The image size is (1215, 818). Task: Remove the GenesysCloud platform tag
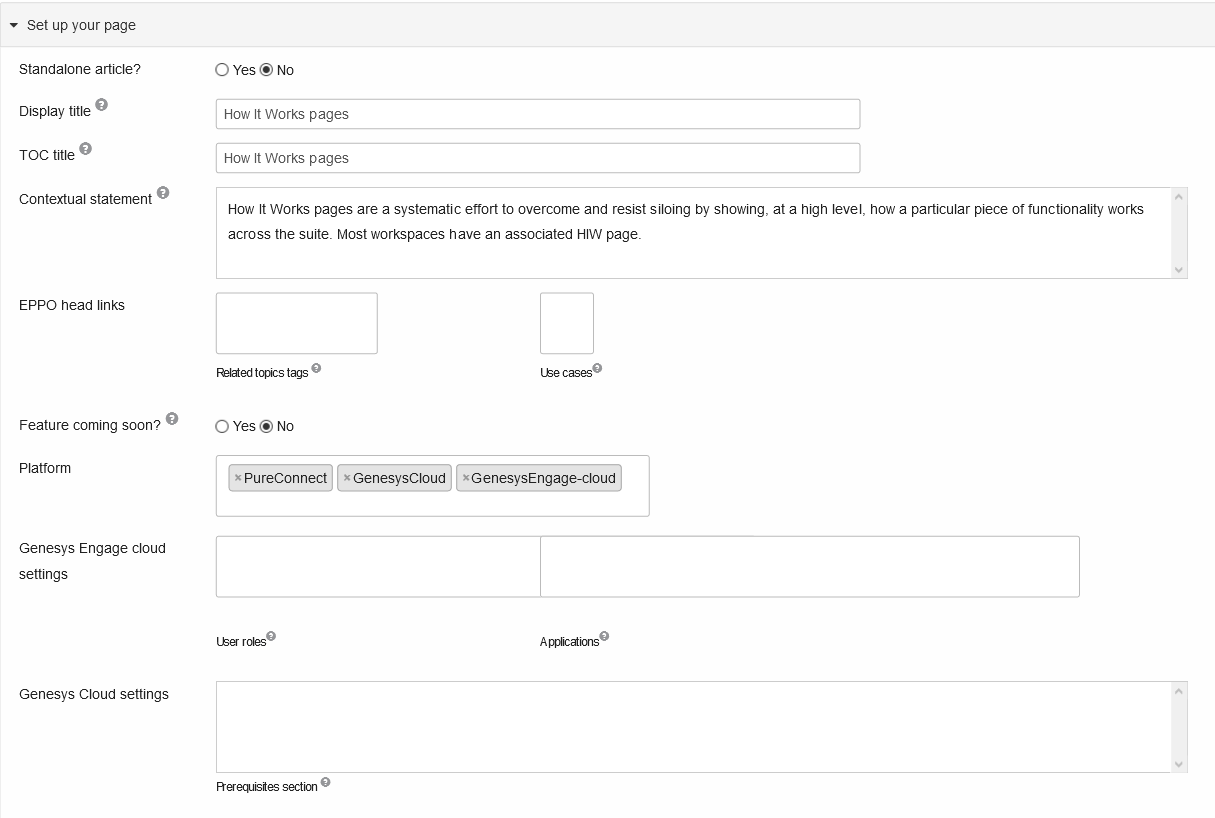(x=346, y=478)
